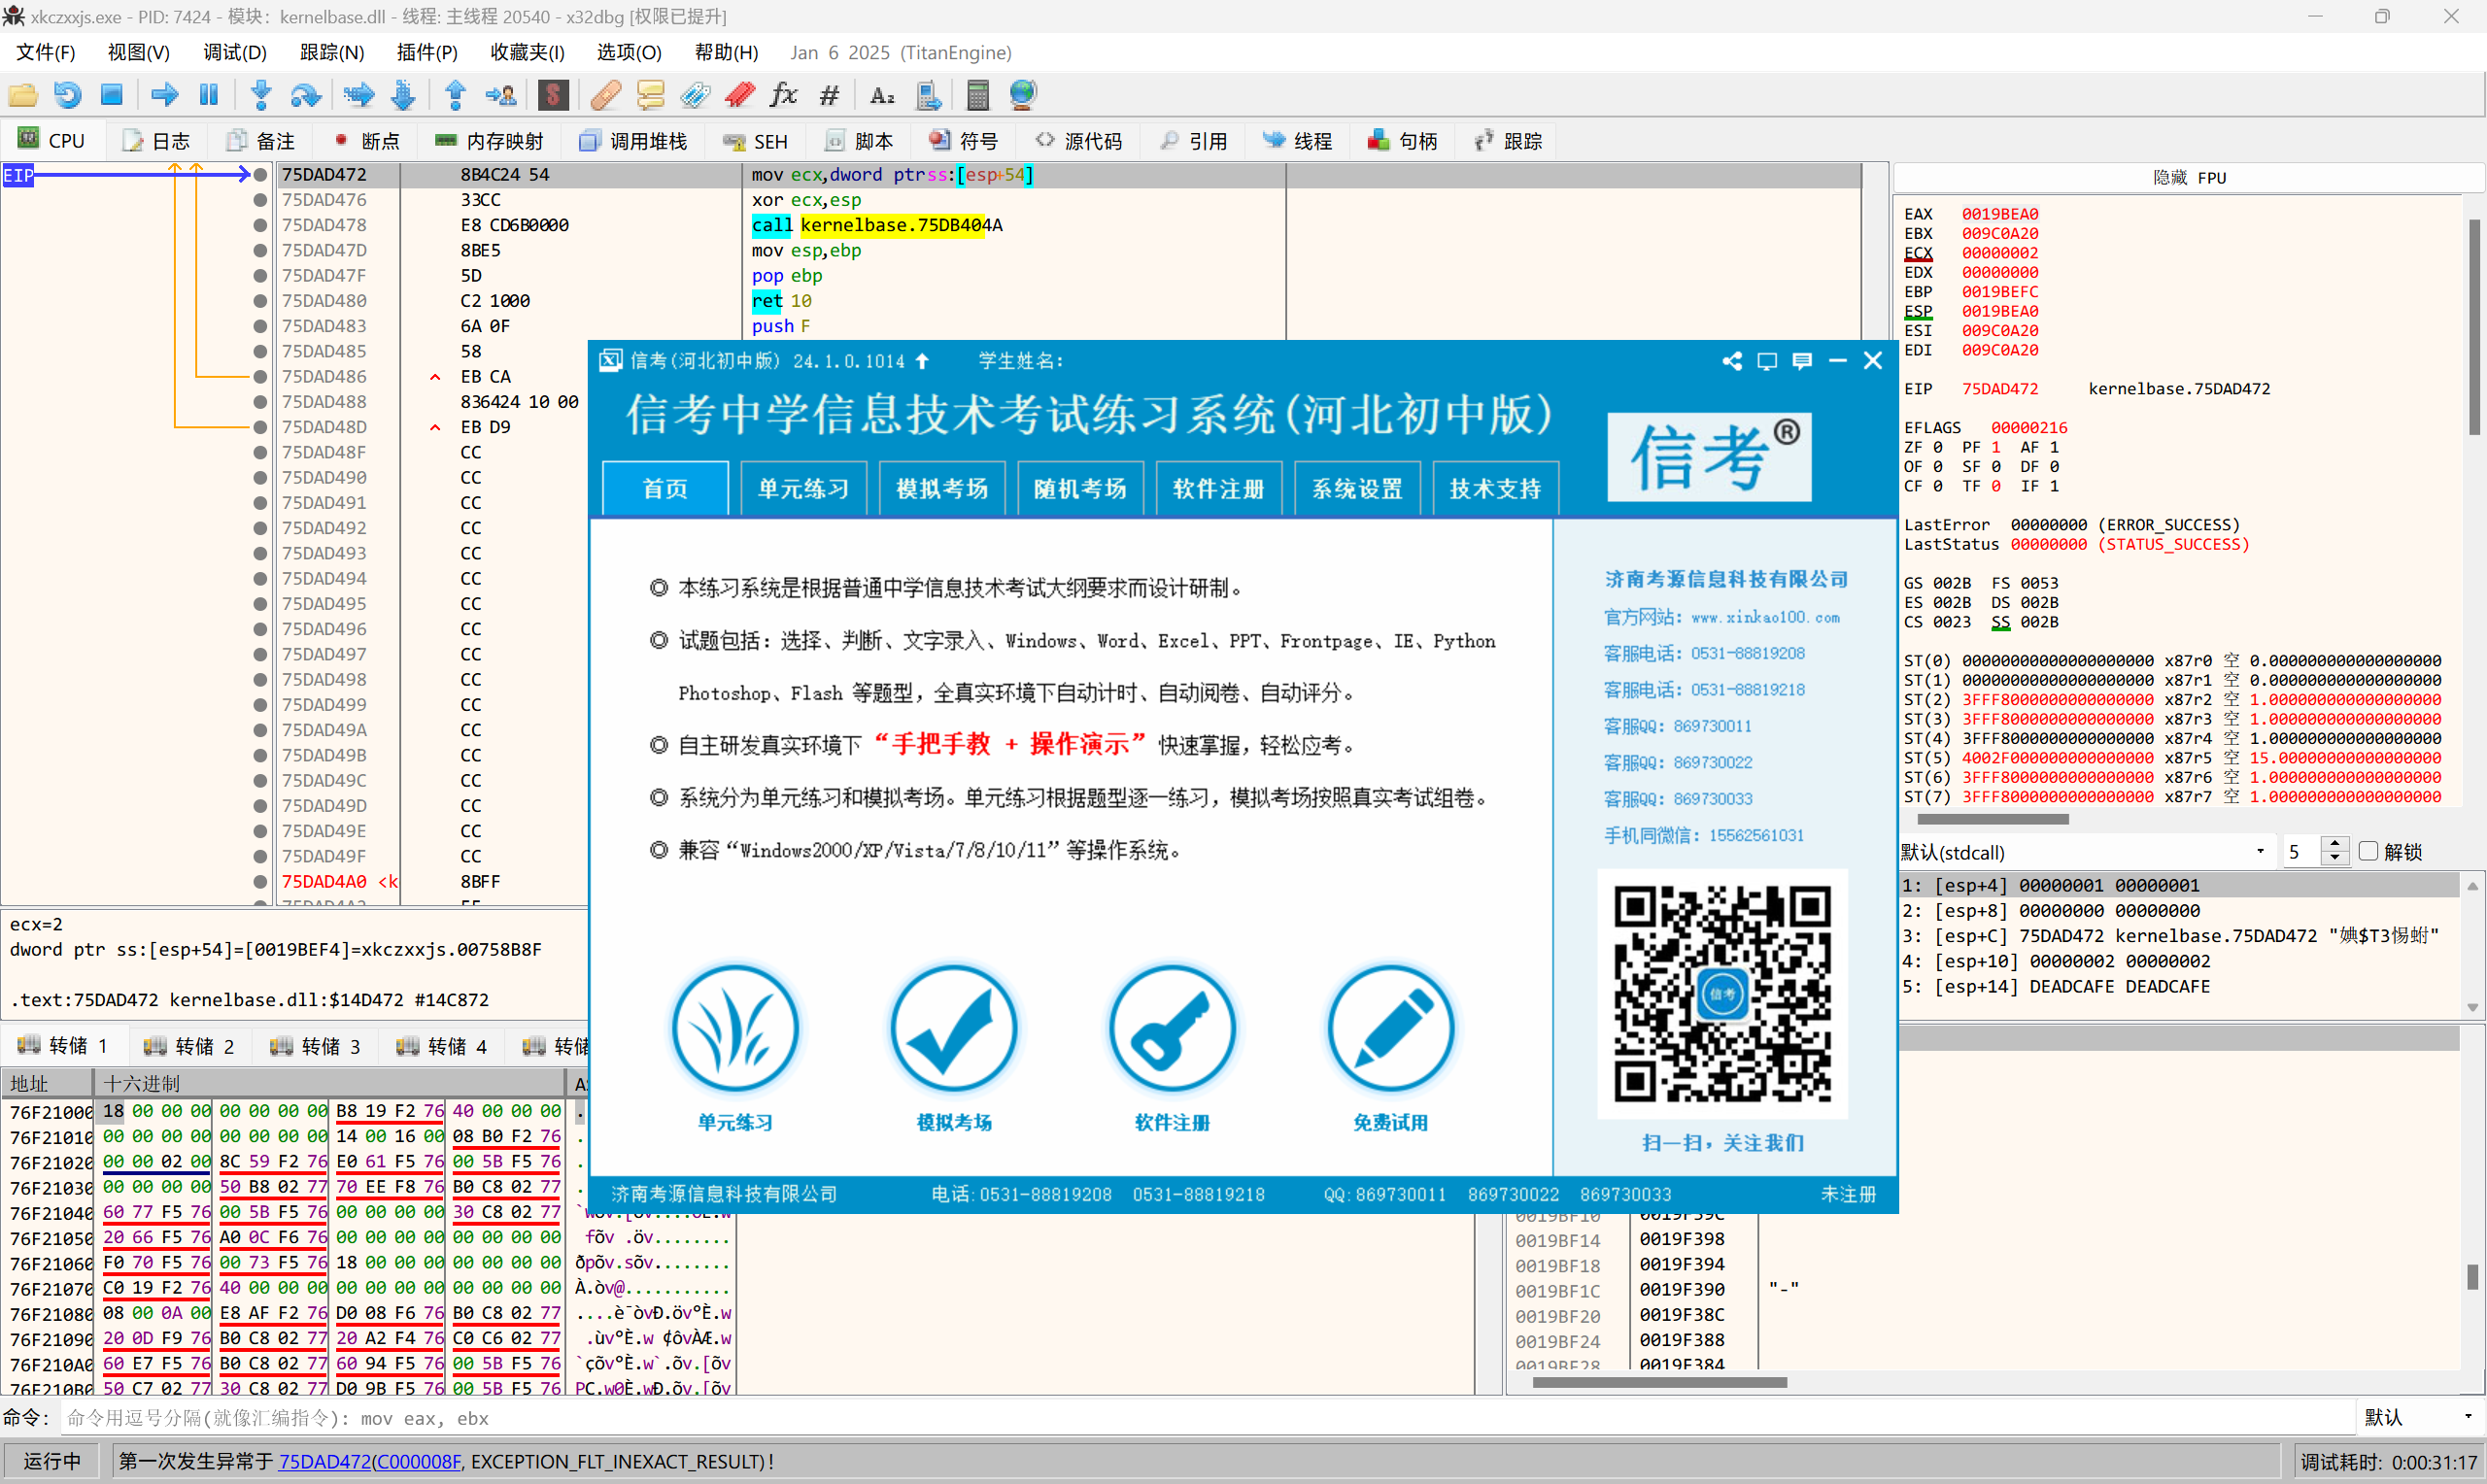Switch to the 内存映射 tab

point(490,141)
